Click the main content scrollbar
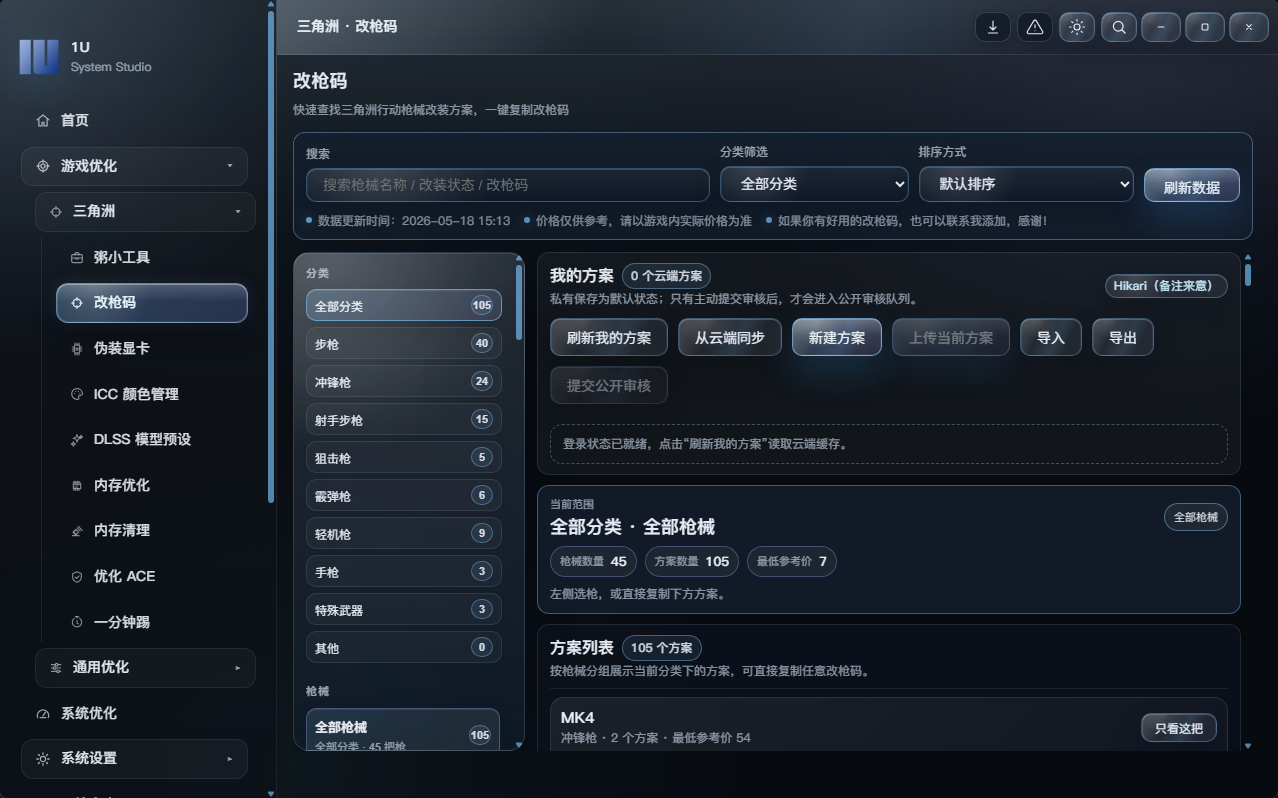The image size is (1278, 798). pyautogui.click(x=1248, y=274)
